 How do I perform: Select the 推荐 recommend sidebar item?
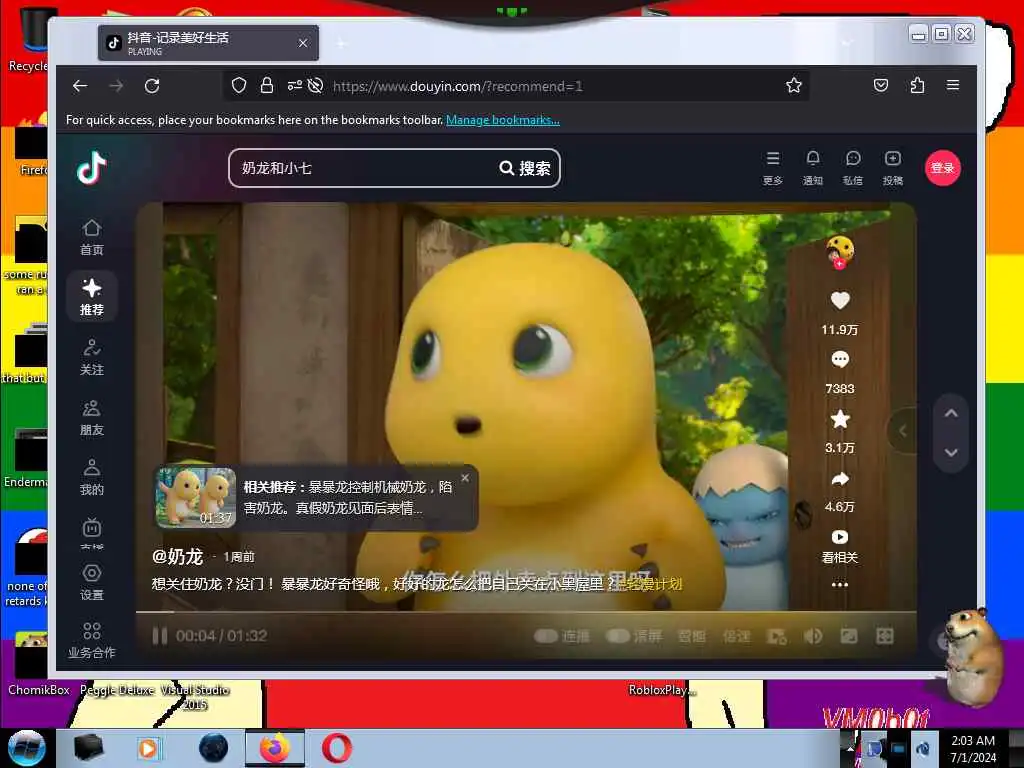coord(91,296)
